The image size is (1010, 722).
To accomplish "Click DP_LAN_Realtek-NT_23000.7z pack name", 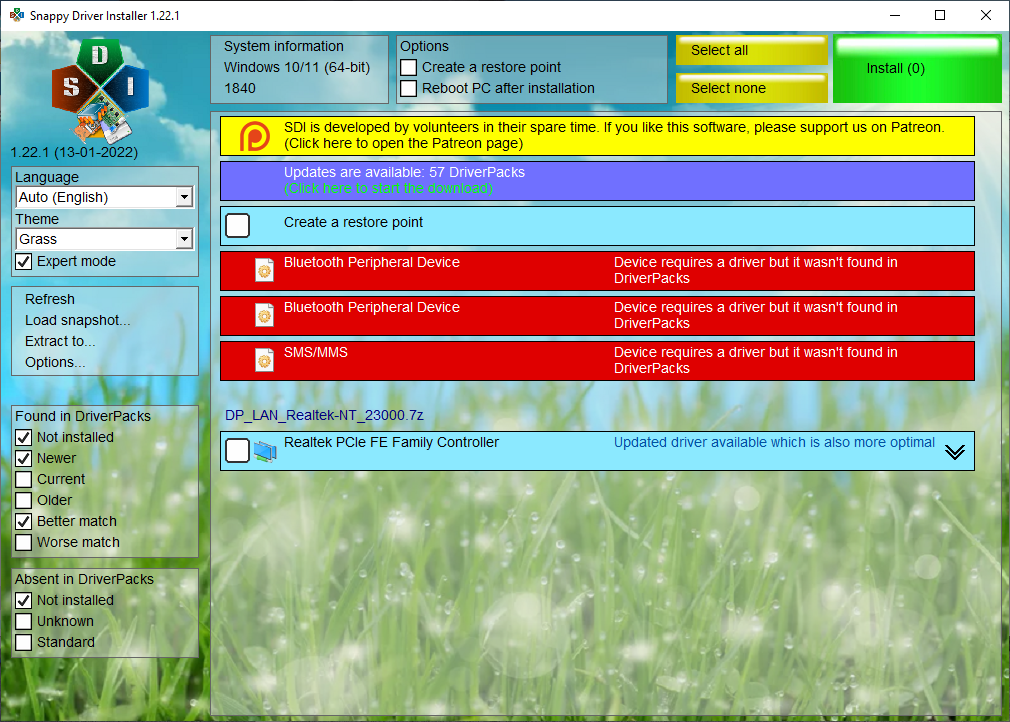I will tap(324, 415).
